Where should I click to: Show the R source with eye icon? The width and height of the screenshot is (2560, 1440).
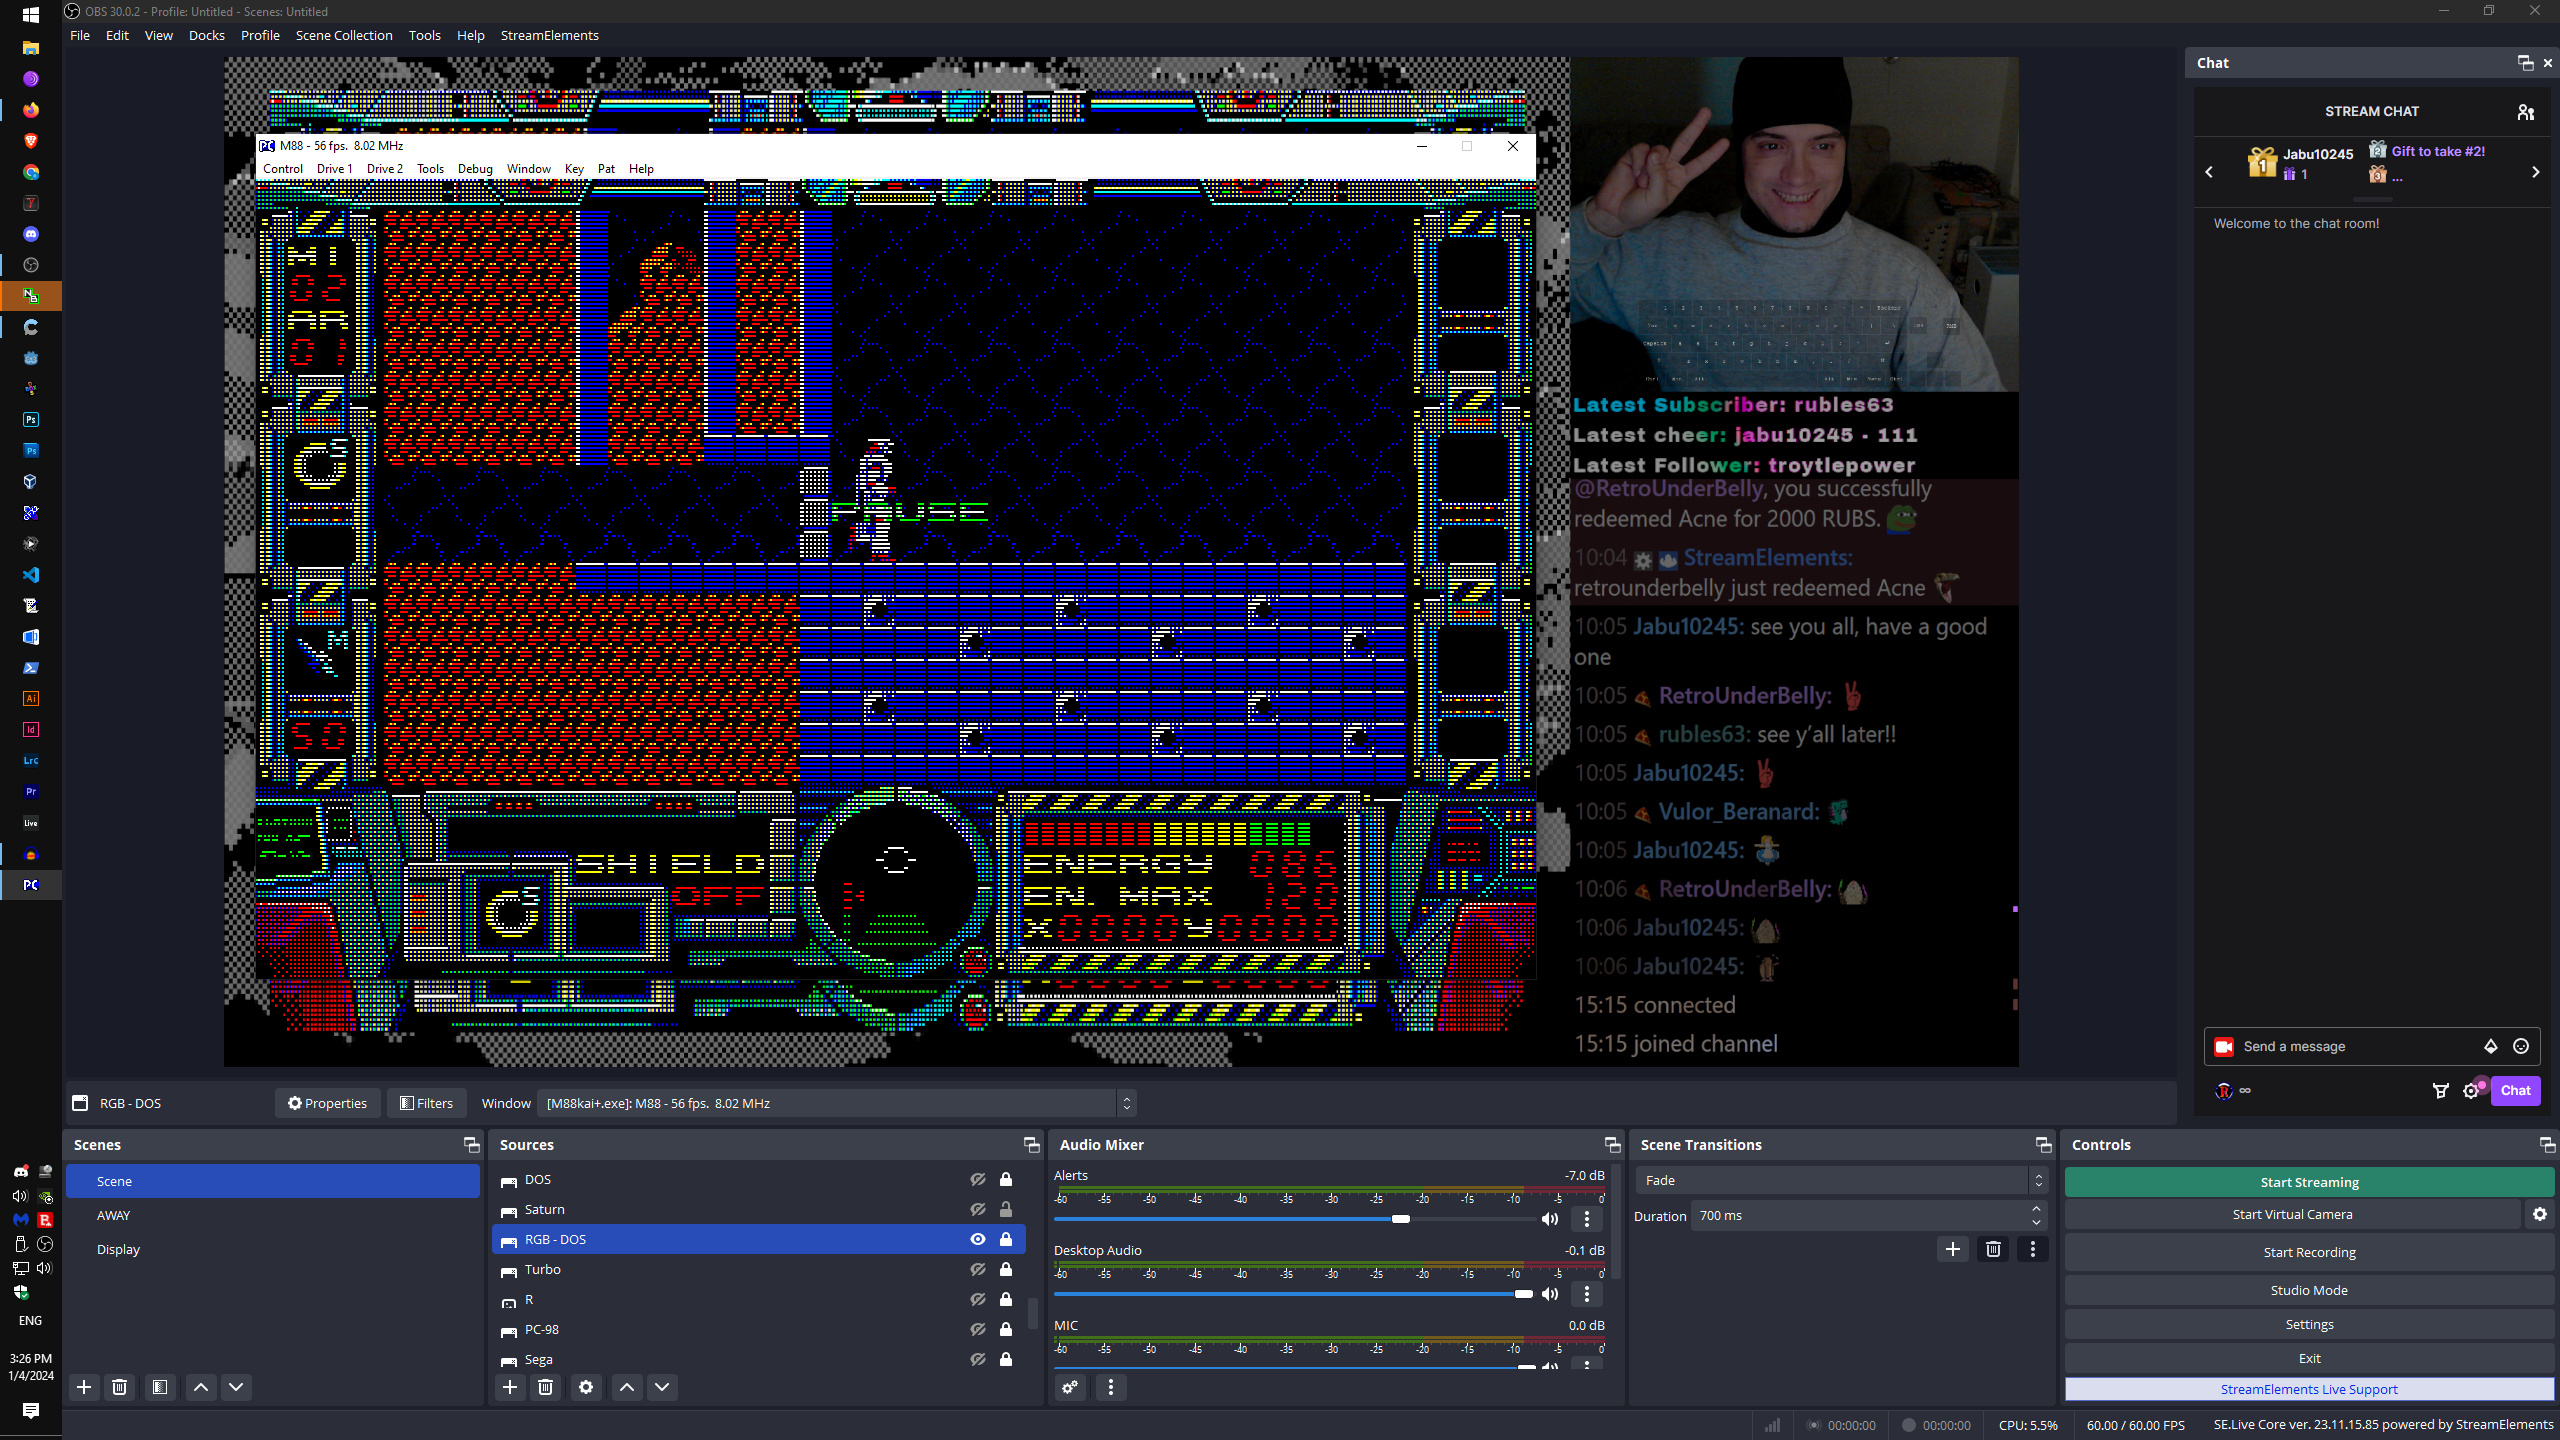pos(978,1300)
